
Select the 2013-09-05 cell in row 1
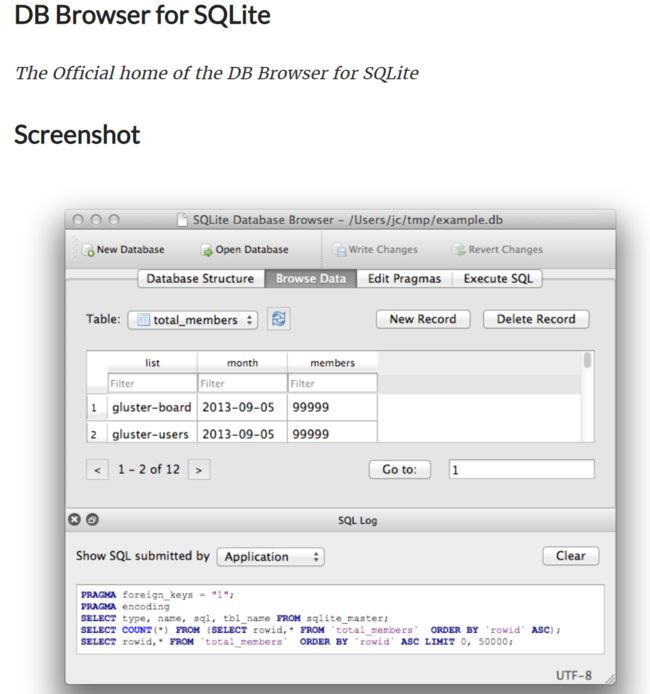[x=242, y=407]
